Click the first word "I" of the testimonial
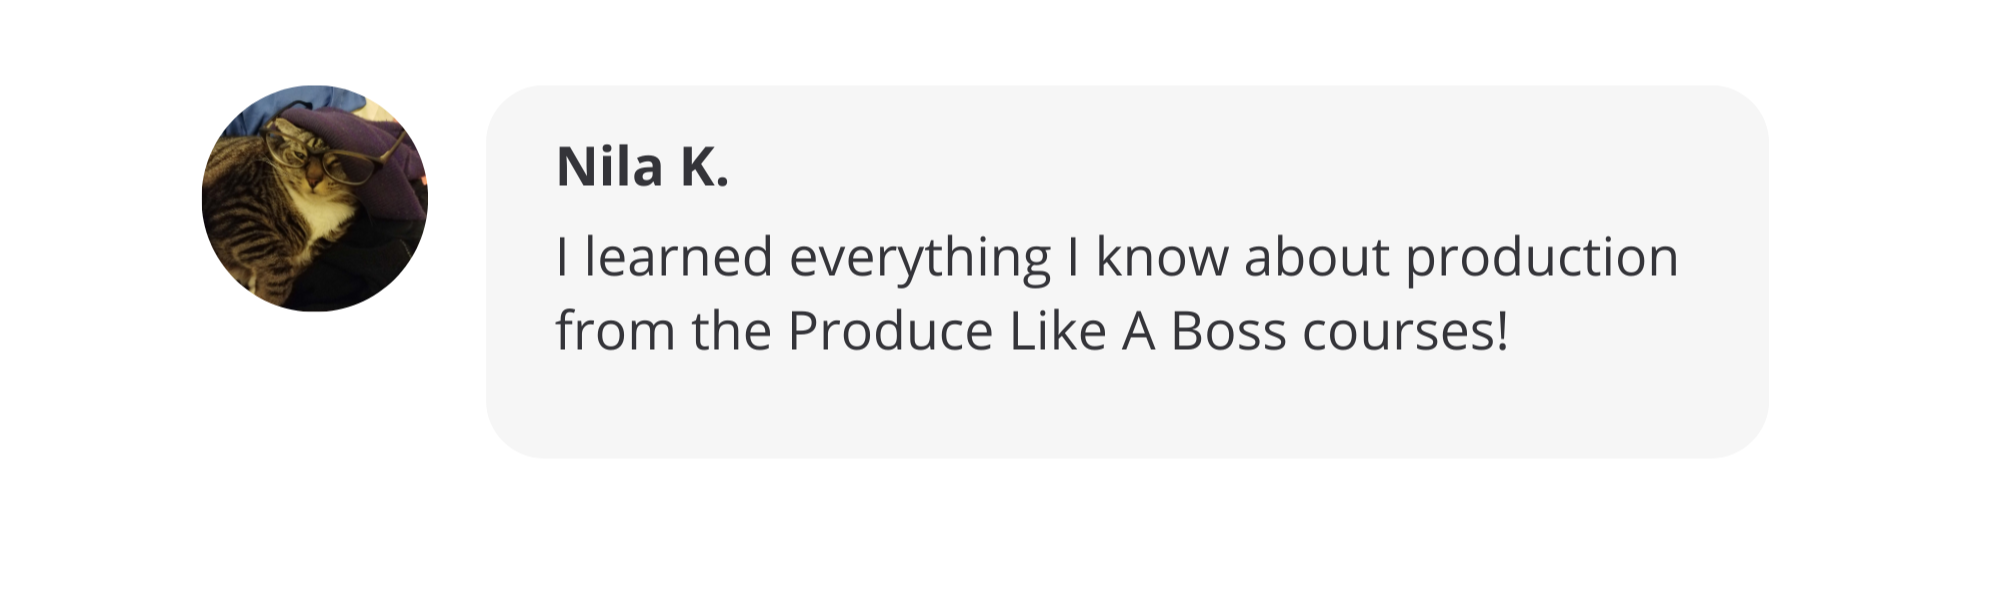 (x=563, y=258)
